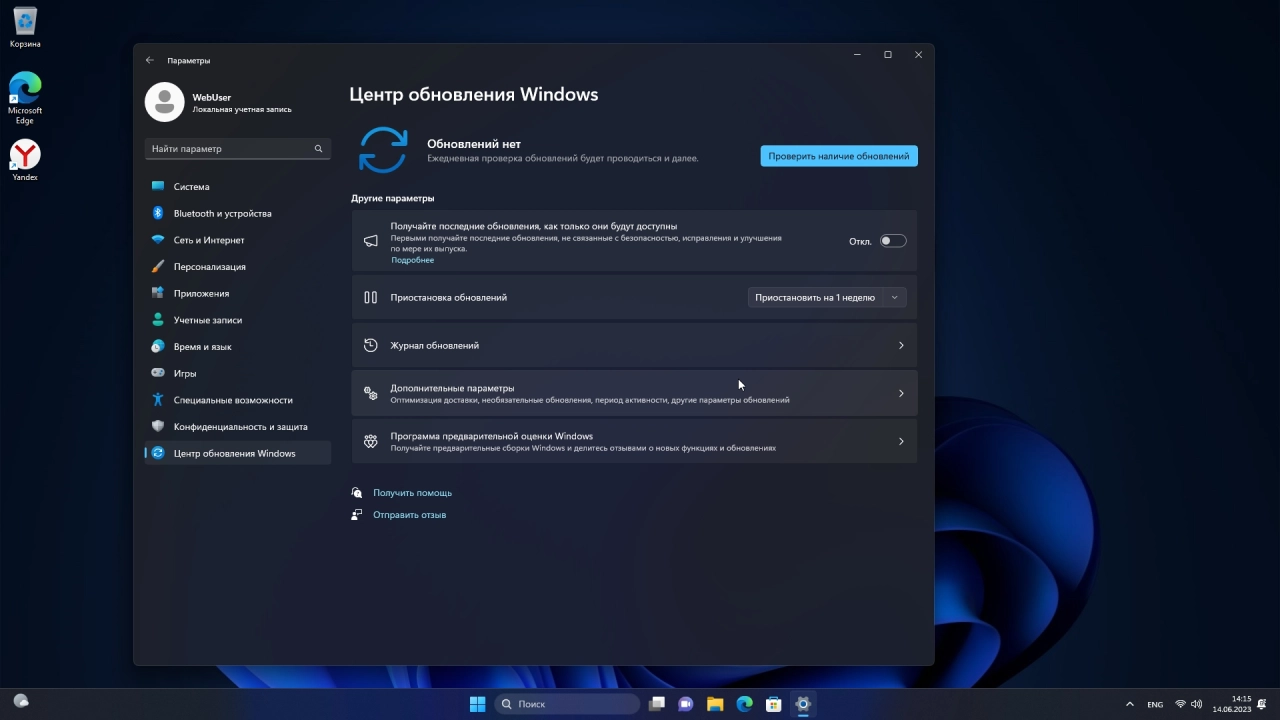Screen dimensions: 1280x720
Task: Show hidden system tray icons
Action: 1130,704
